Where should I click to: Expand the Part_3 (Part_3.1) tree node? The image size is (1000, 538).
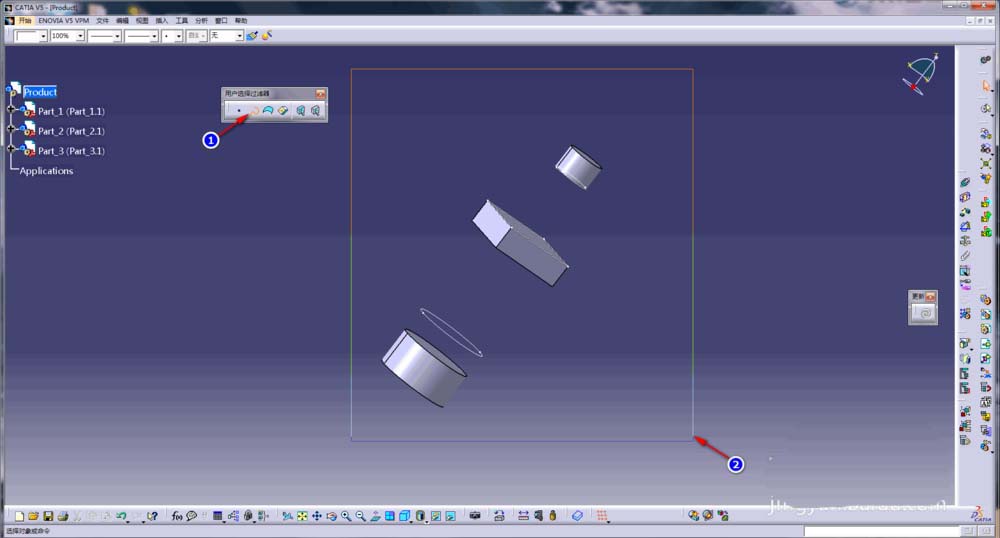[x=11, y=149]
